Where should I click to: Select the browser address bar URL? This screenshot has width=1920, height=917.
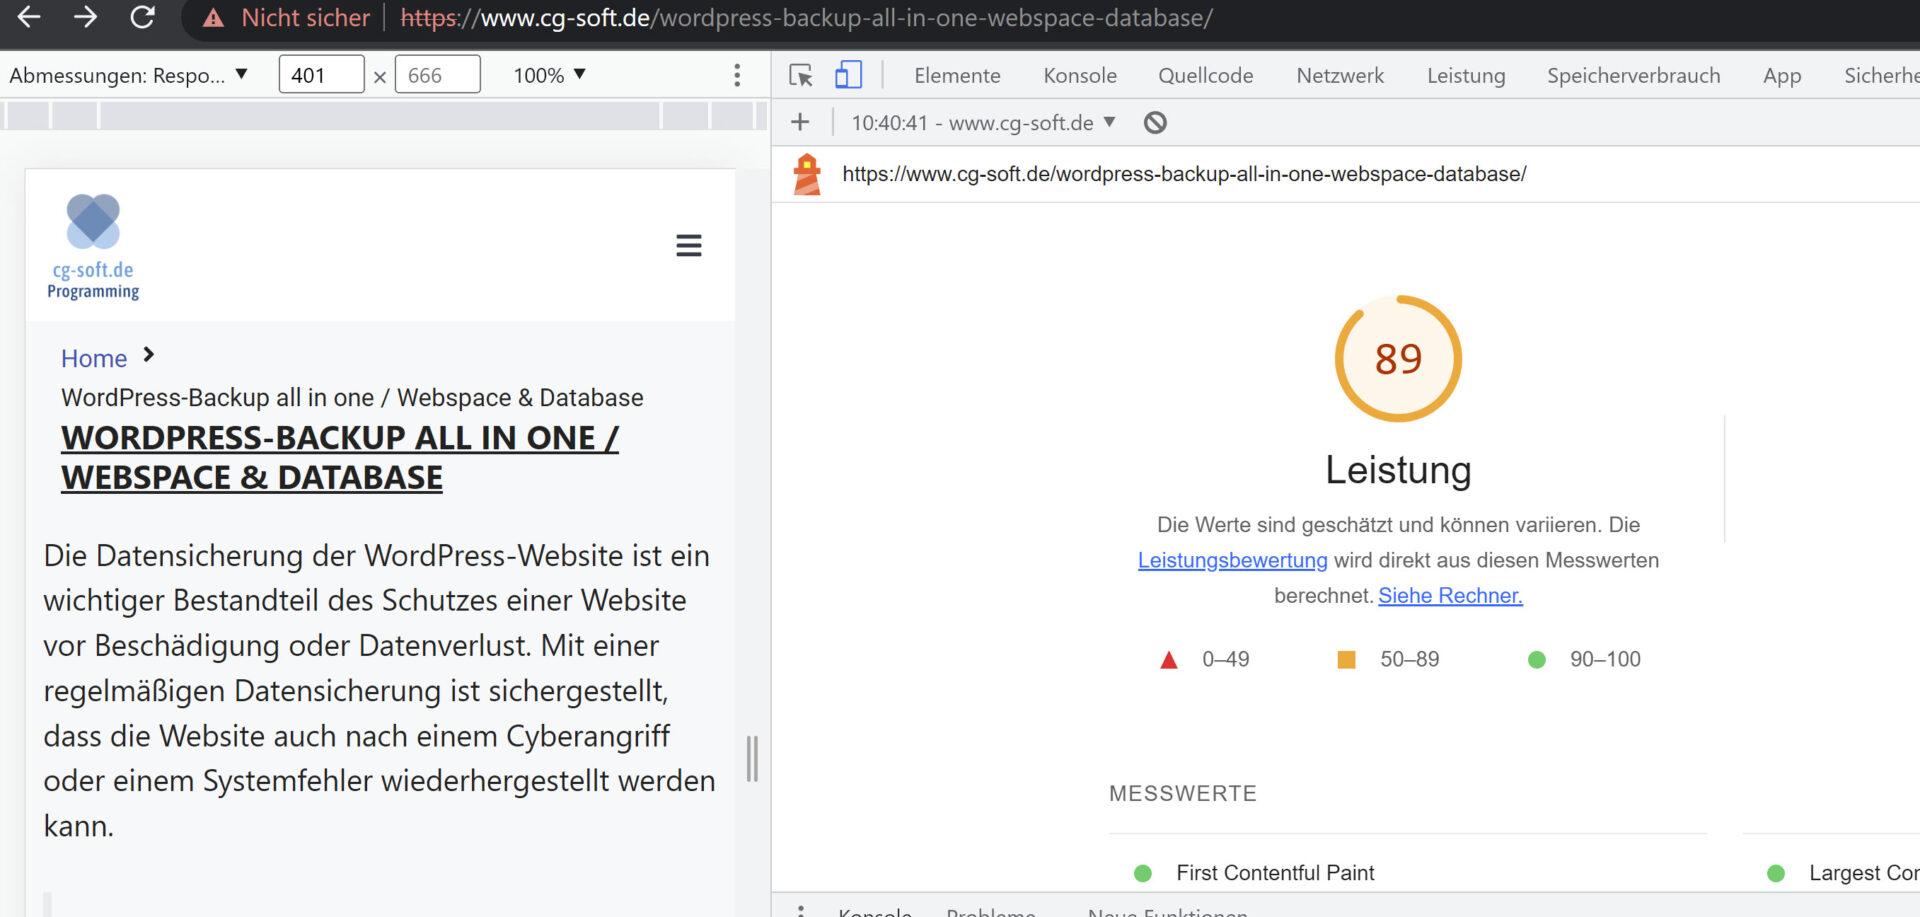click(x=806, y=18)
